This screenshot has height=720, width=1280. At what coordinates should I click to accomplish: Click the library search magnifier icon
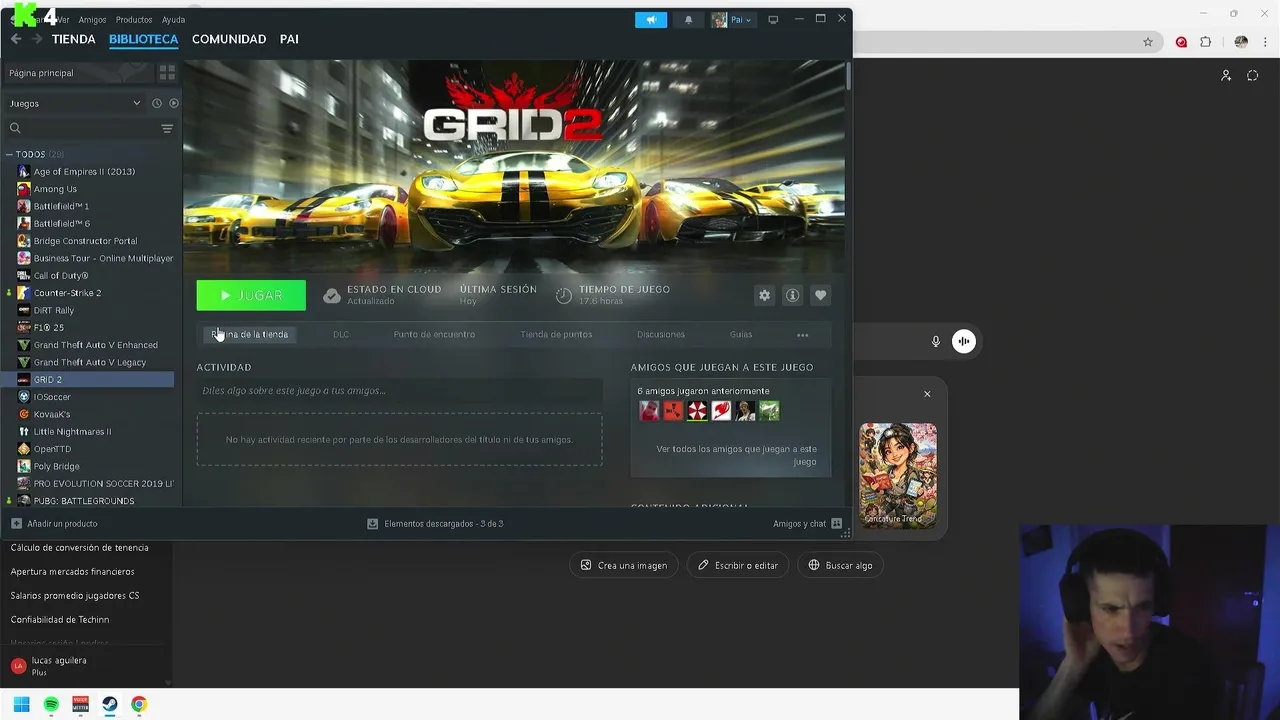tap(15, 128)
